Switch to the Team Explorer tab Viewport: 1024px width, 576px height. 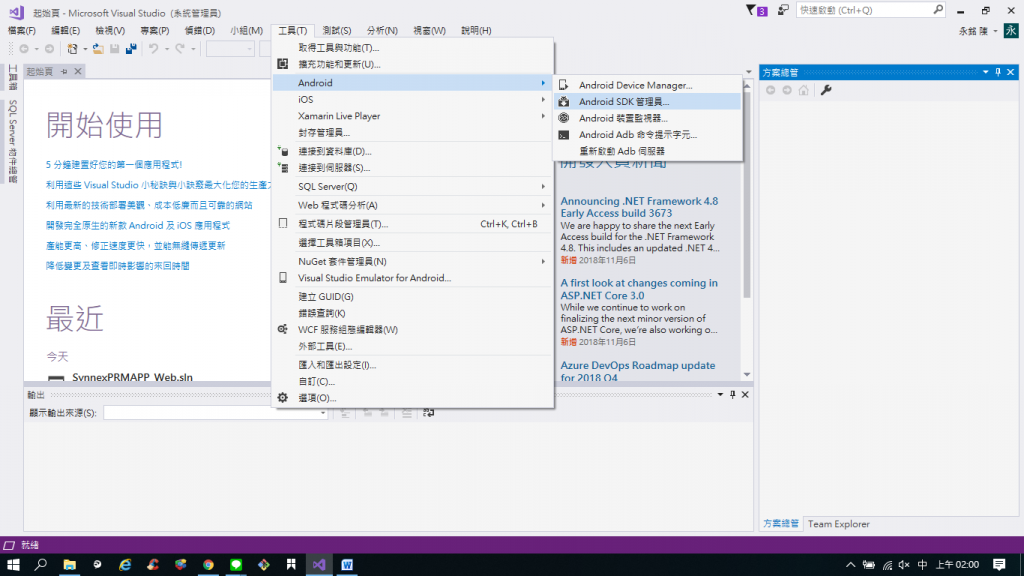click(839, 524)
